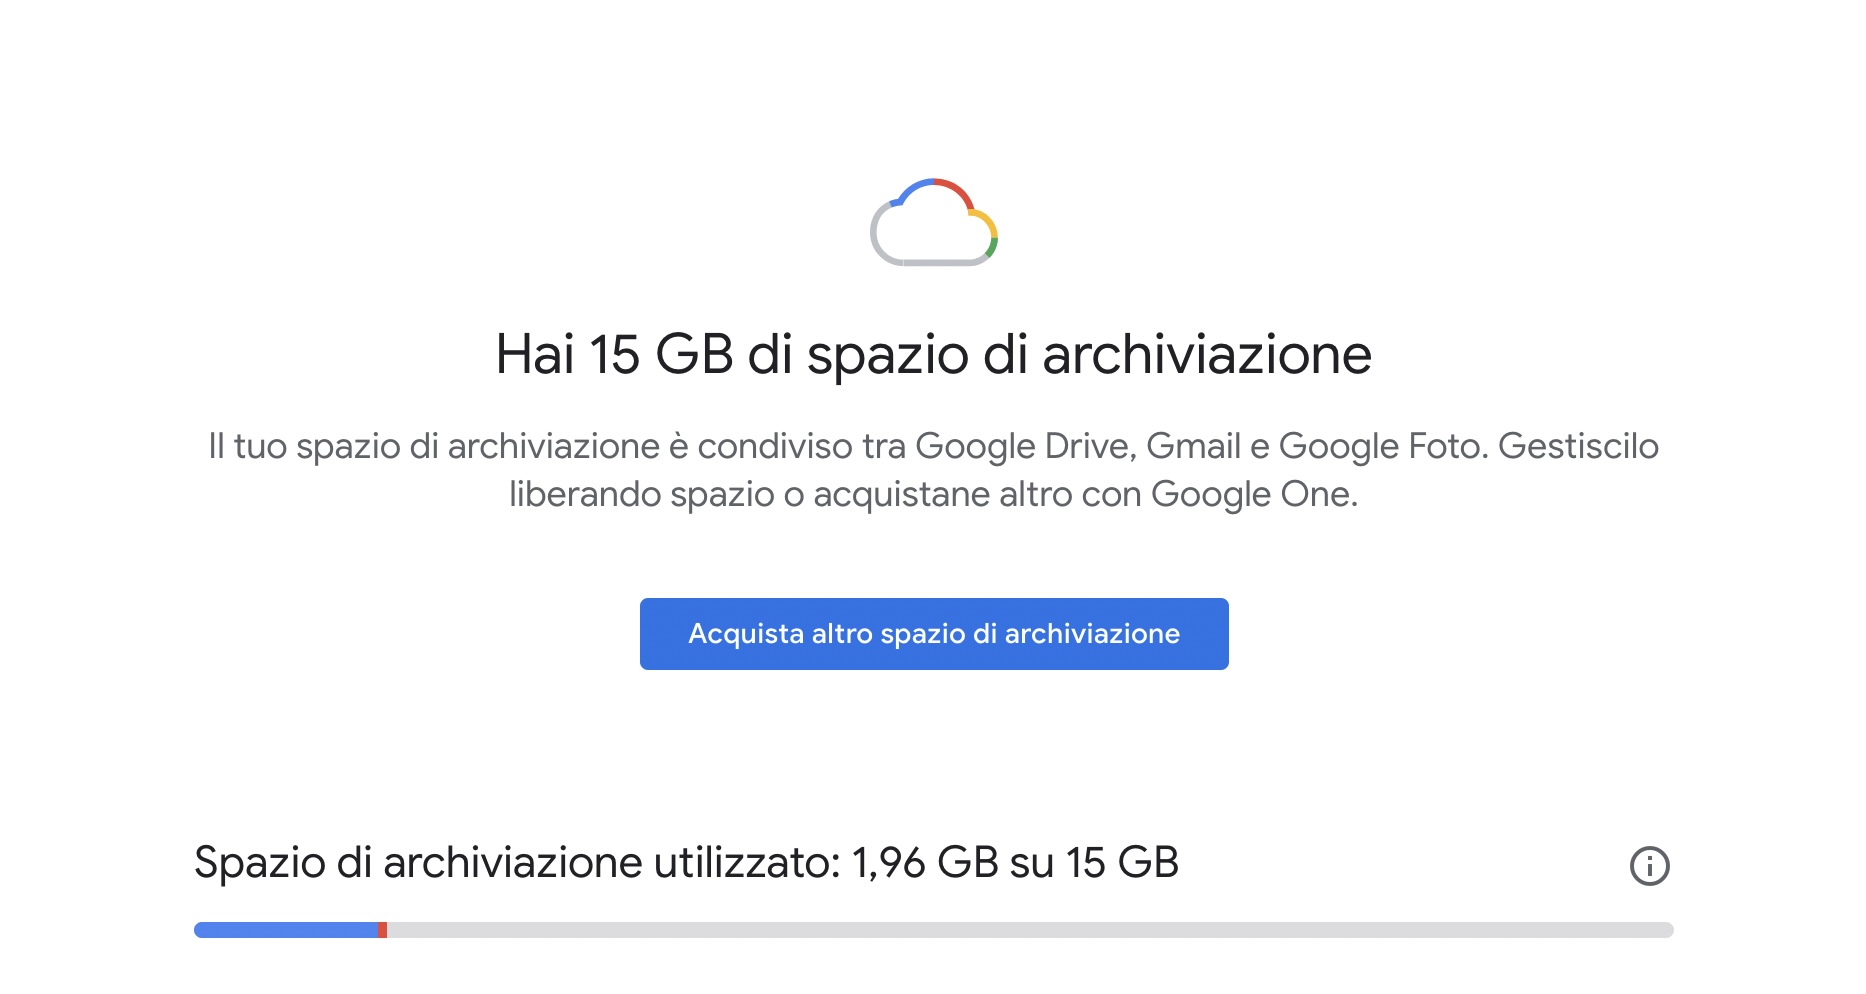
Task: Click 15 GB in the main heading
Action: [x=661, y=355]
